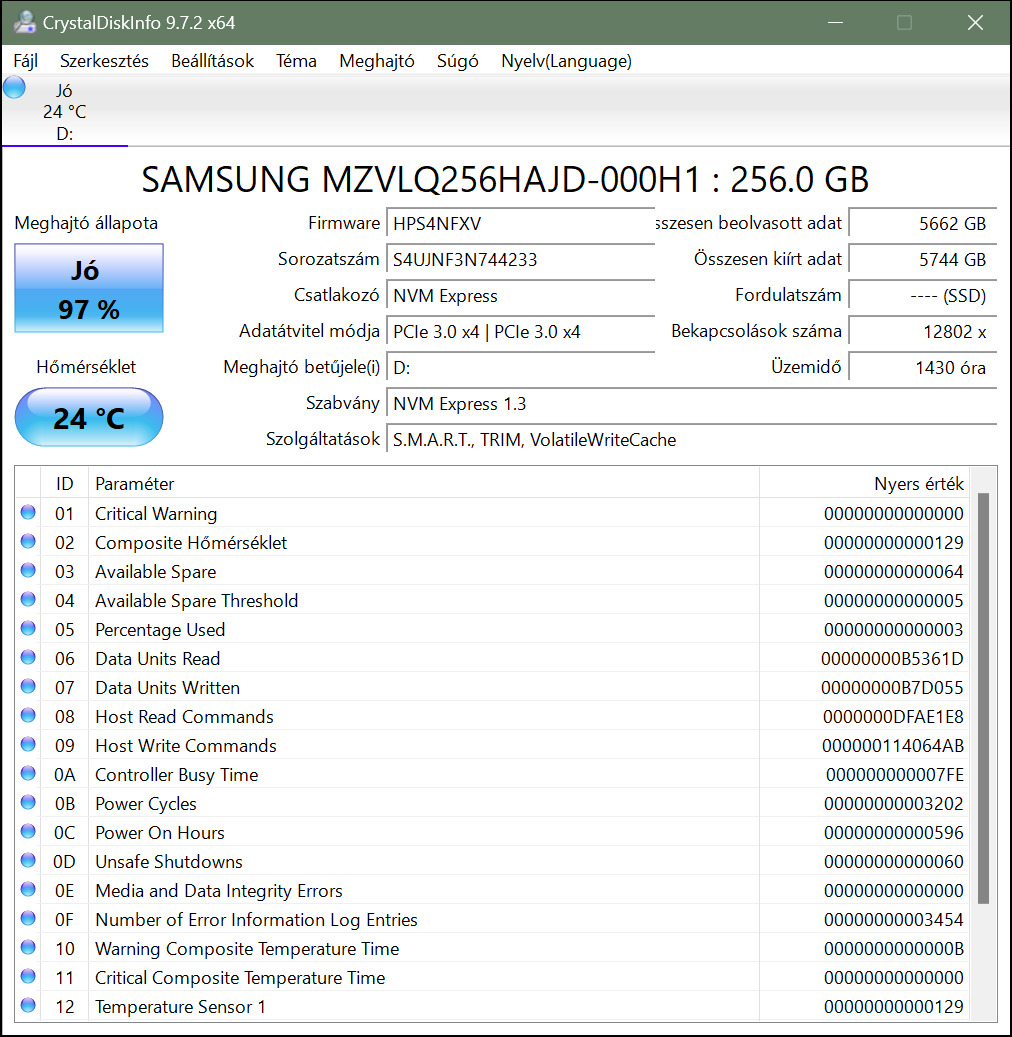This screenshot has width=1012, height=1037.
Task: Open the Téma menu
Action: (x=296, y=61)
